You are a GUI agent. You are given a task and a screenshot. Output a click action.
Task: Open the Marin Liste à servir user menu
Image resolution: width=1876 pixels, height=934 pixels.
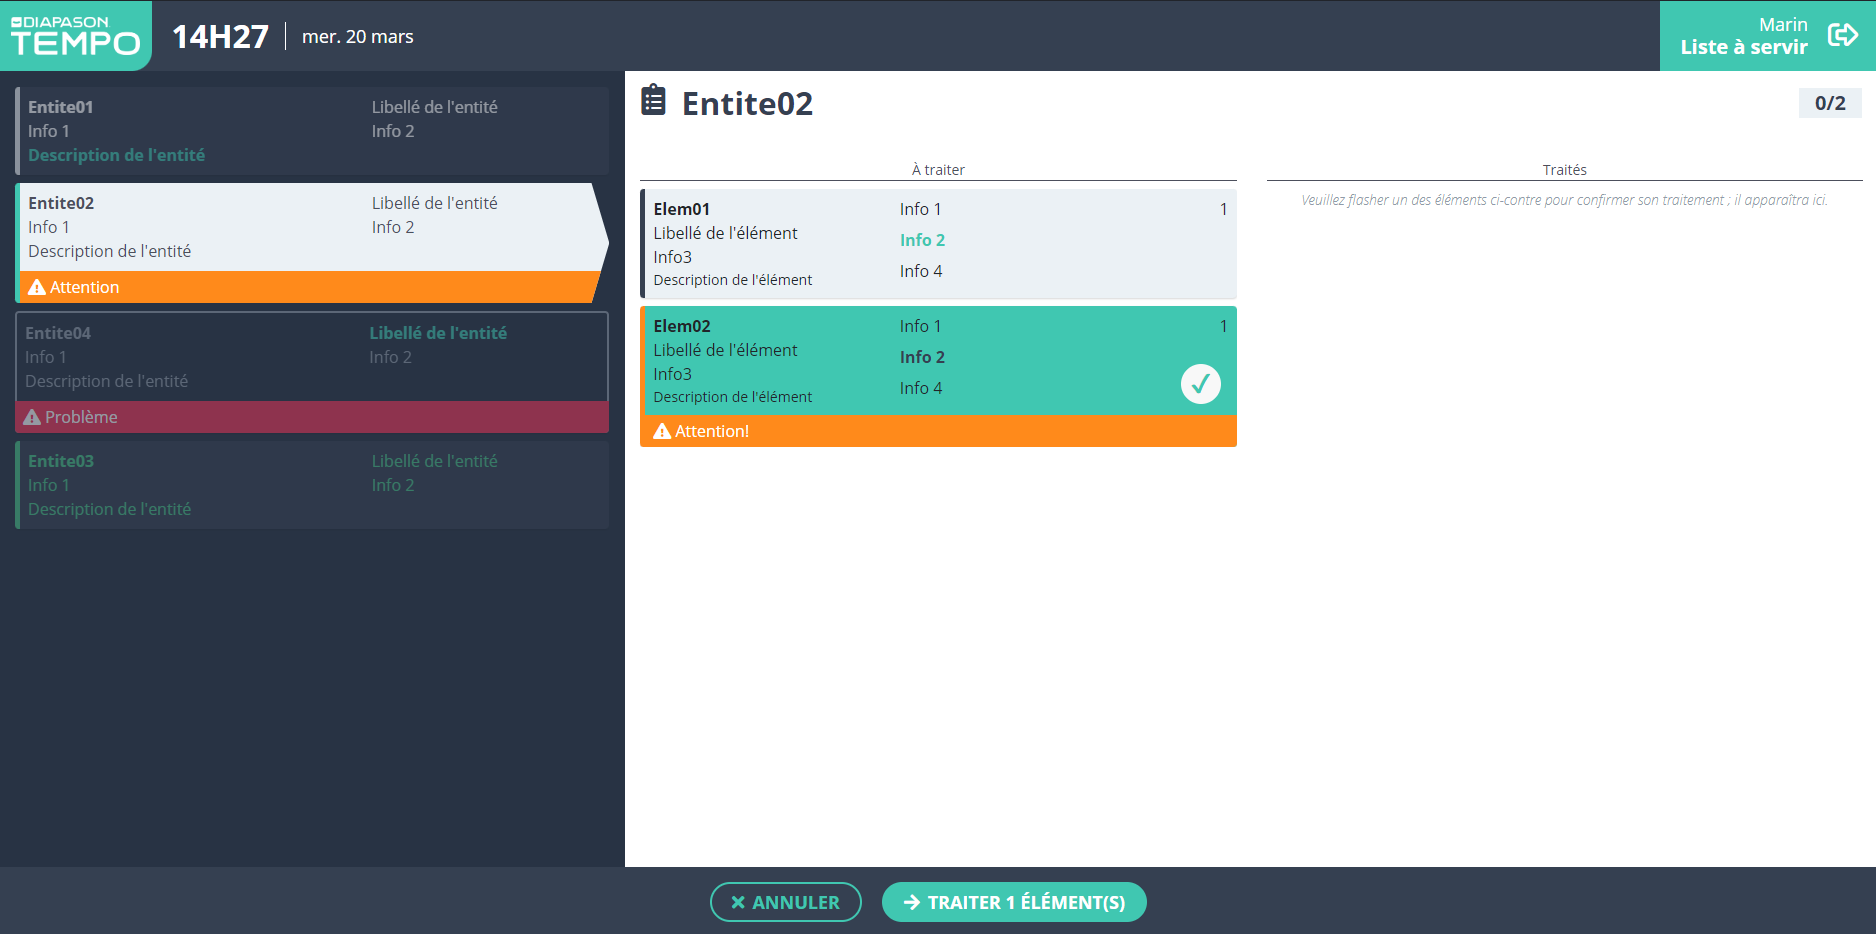point(1743,36)
